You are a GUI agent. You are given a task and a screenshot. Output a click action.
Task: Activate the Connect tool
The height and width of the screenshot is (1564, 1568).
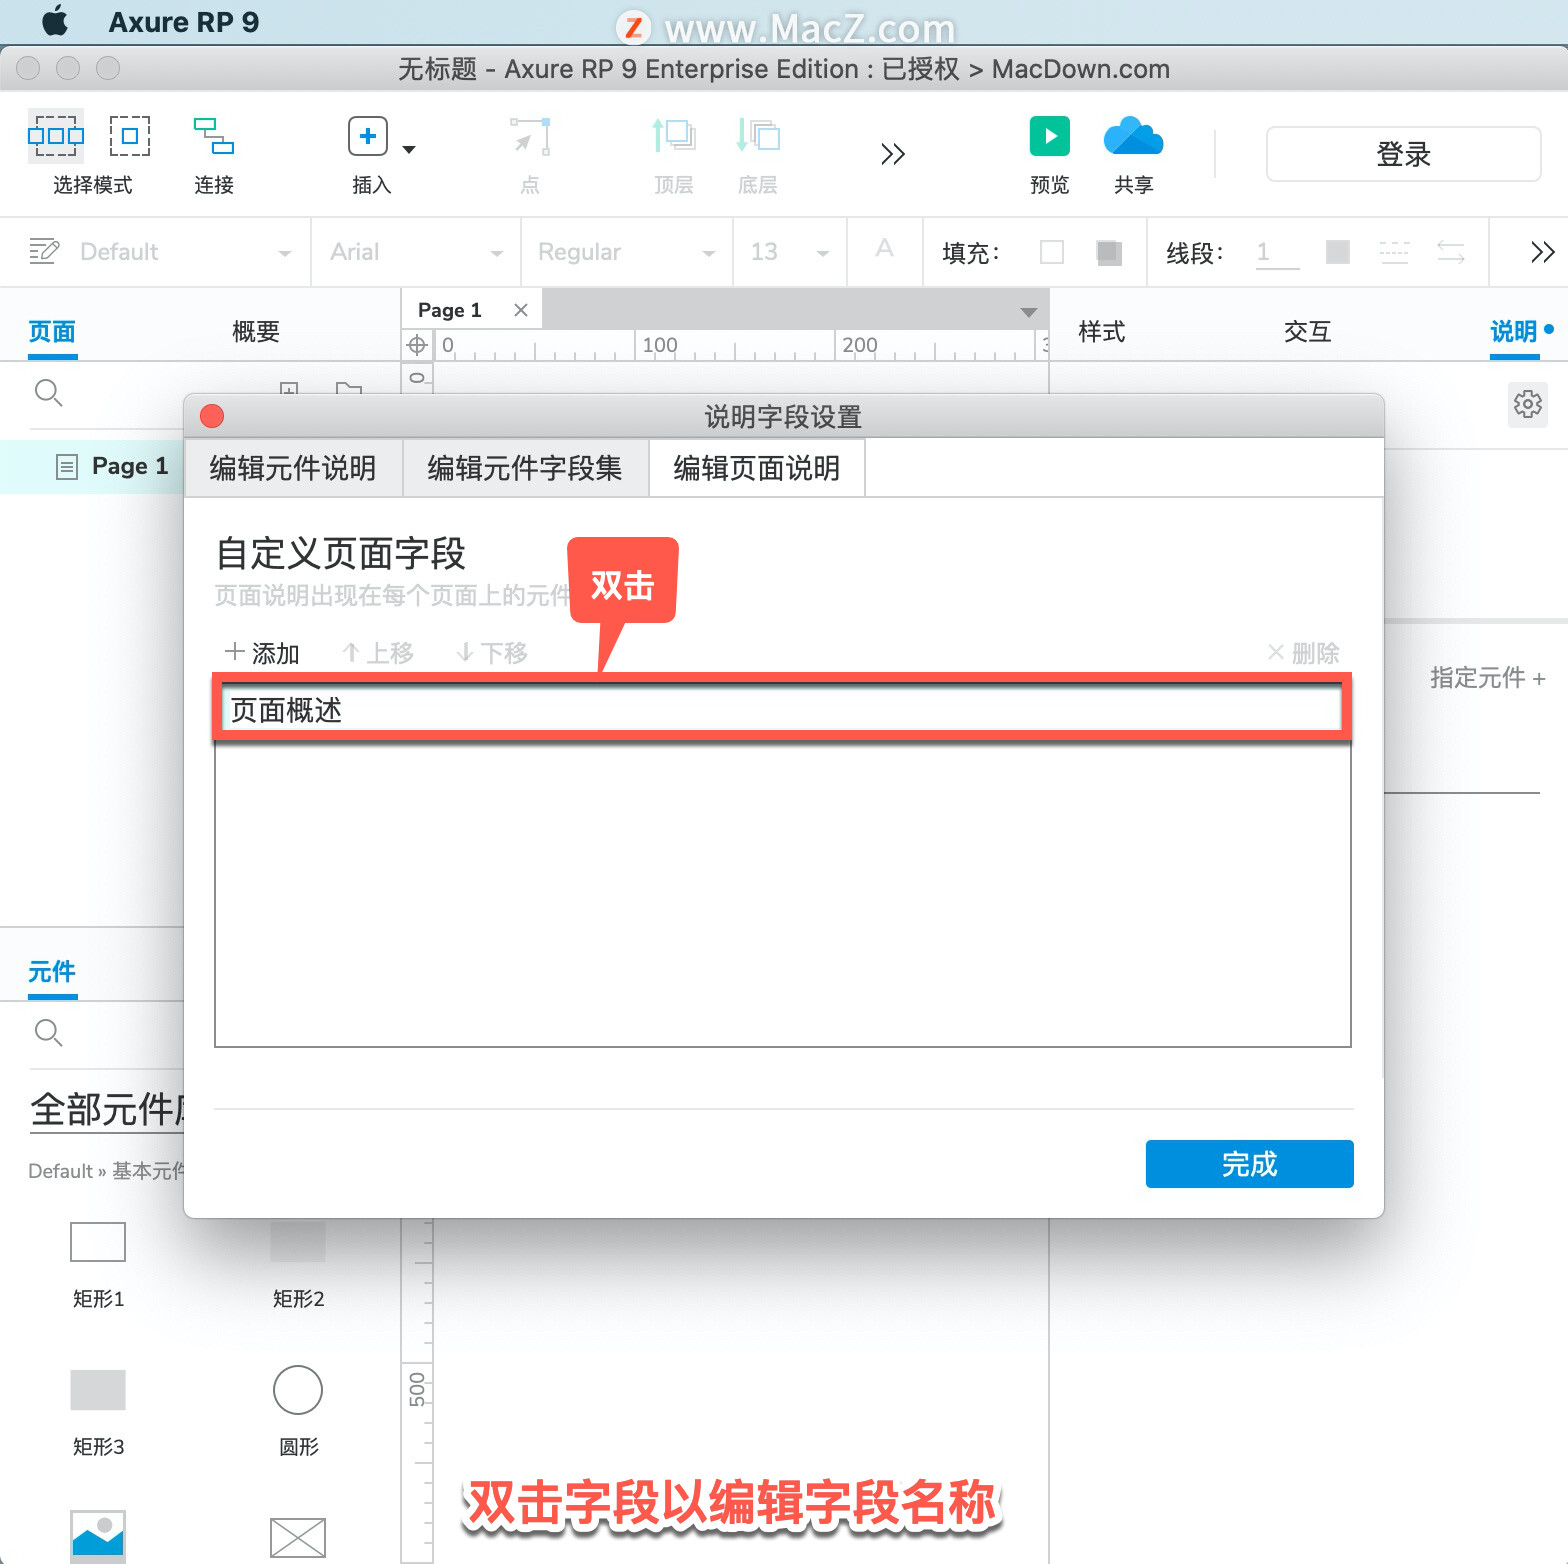[214, 136]
